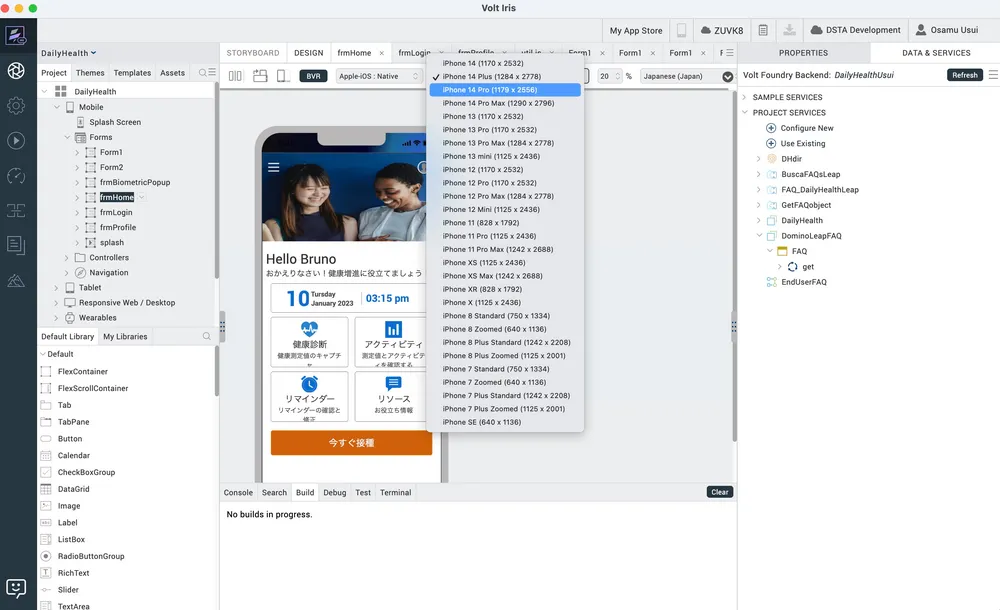Open Data & Services panel menu icon
Screen dimensions: 1000x610
pyautogui.click(x=993, y=75)
